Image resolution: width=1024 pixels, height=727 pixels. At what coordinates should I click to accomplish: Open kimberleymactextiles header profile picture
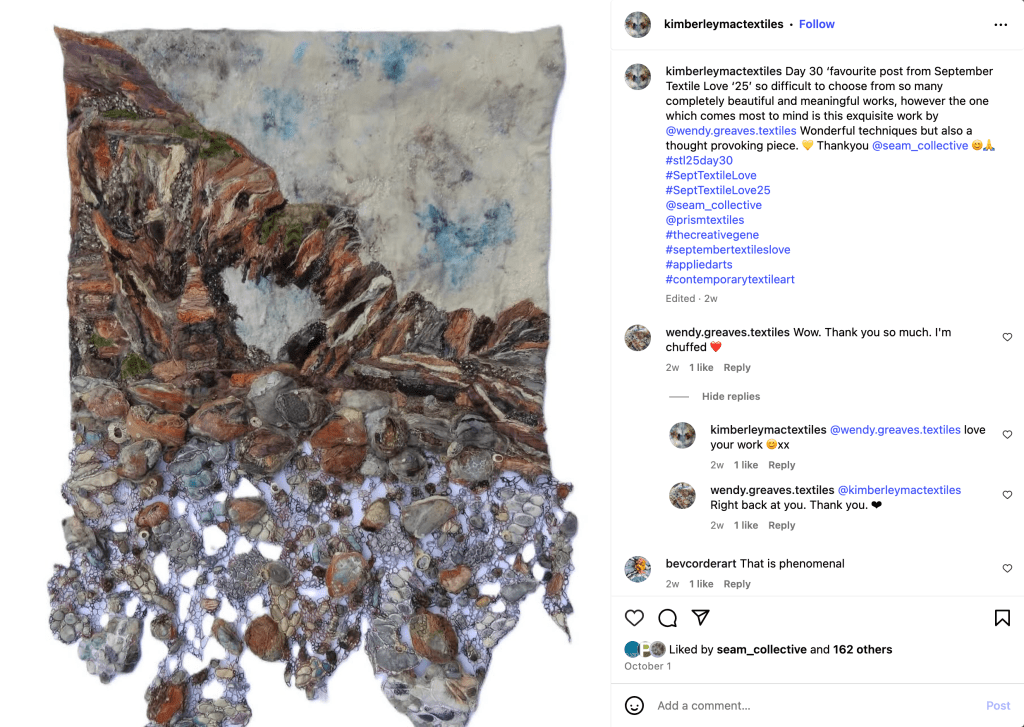(x=637, y=25)
